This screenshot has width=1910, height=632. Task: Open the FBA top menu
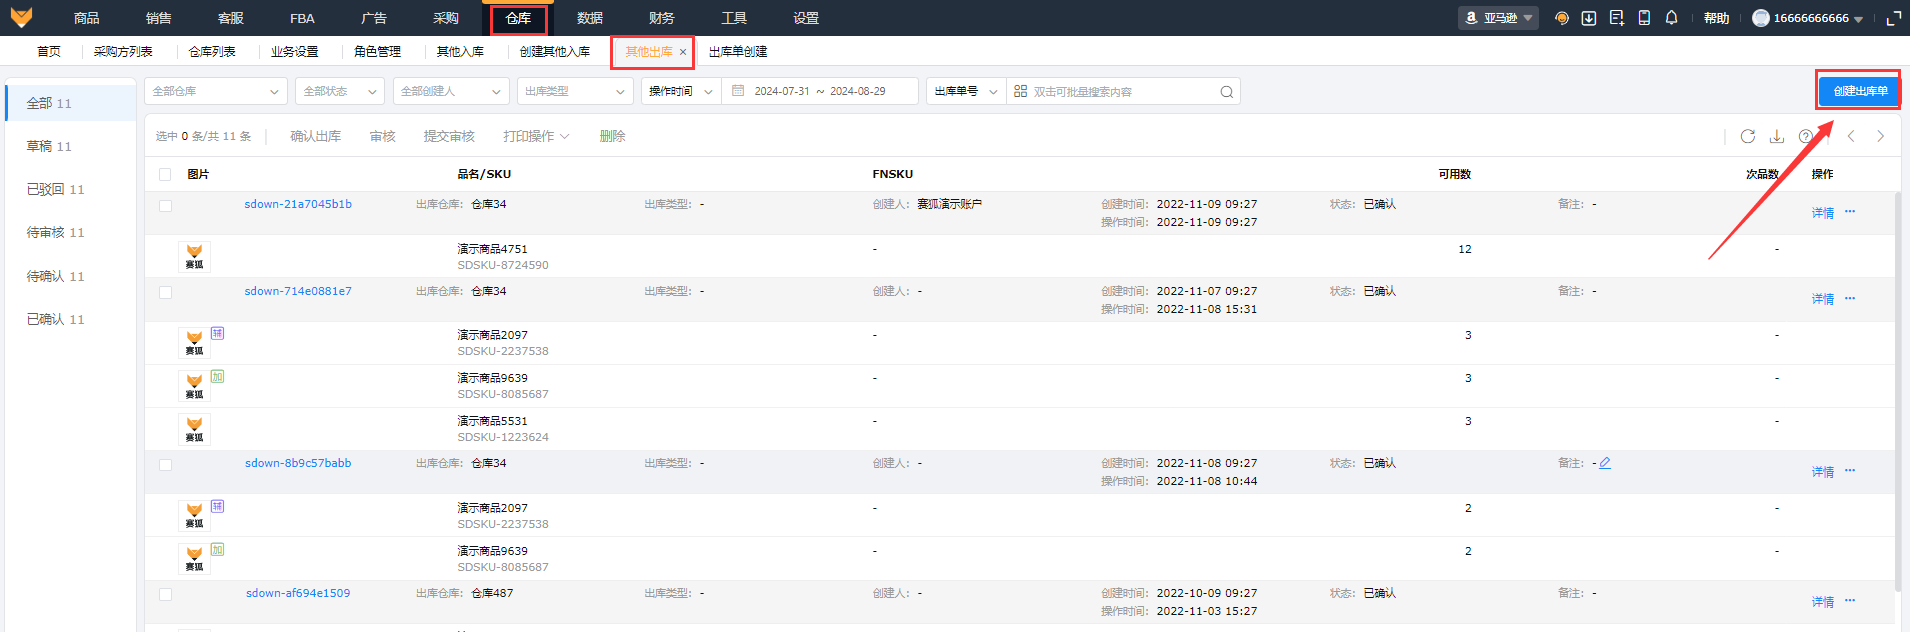(x=302, y=18)
